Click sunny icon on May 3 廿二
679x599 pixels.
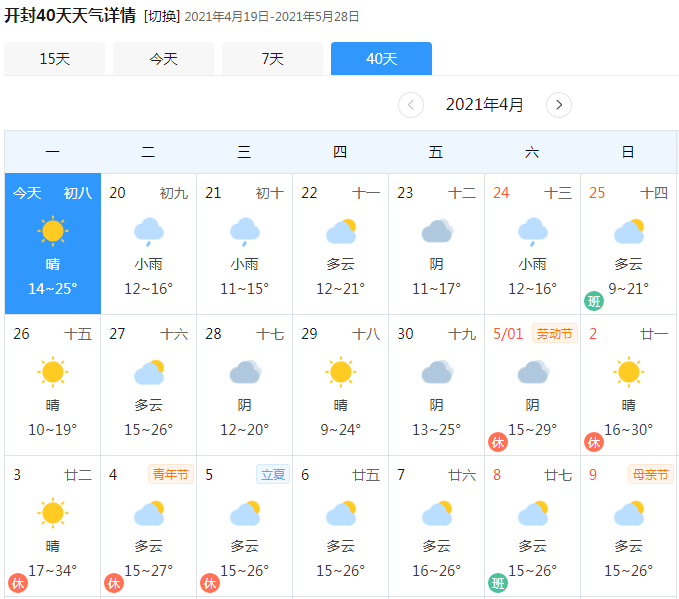[x=53, y=513]
